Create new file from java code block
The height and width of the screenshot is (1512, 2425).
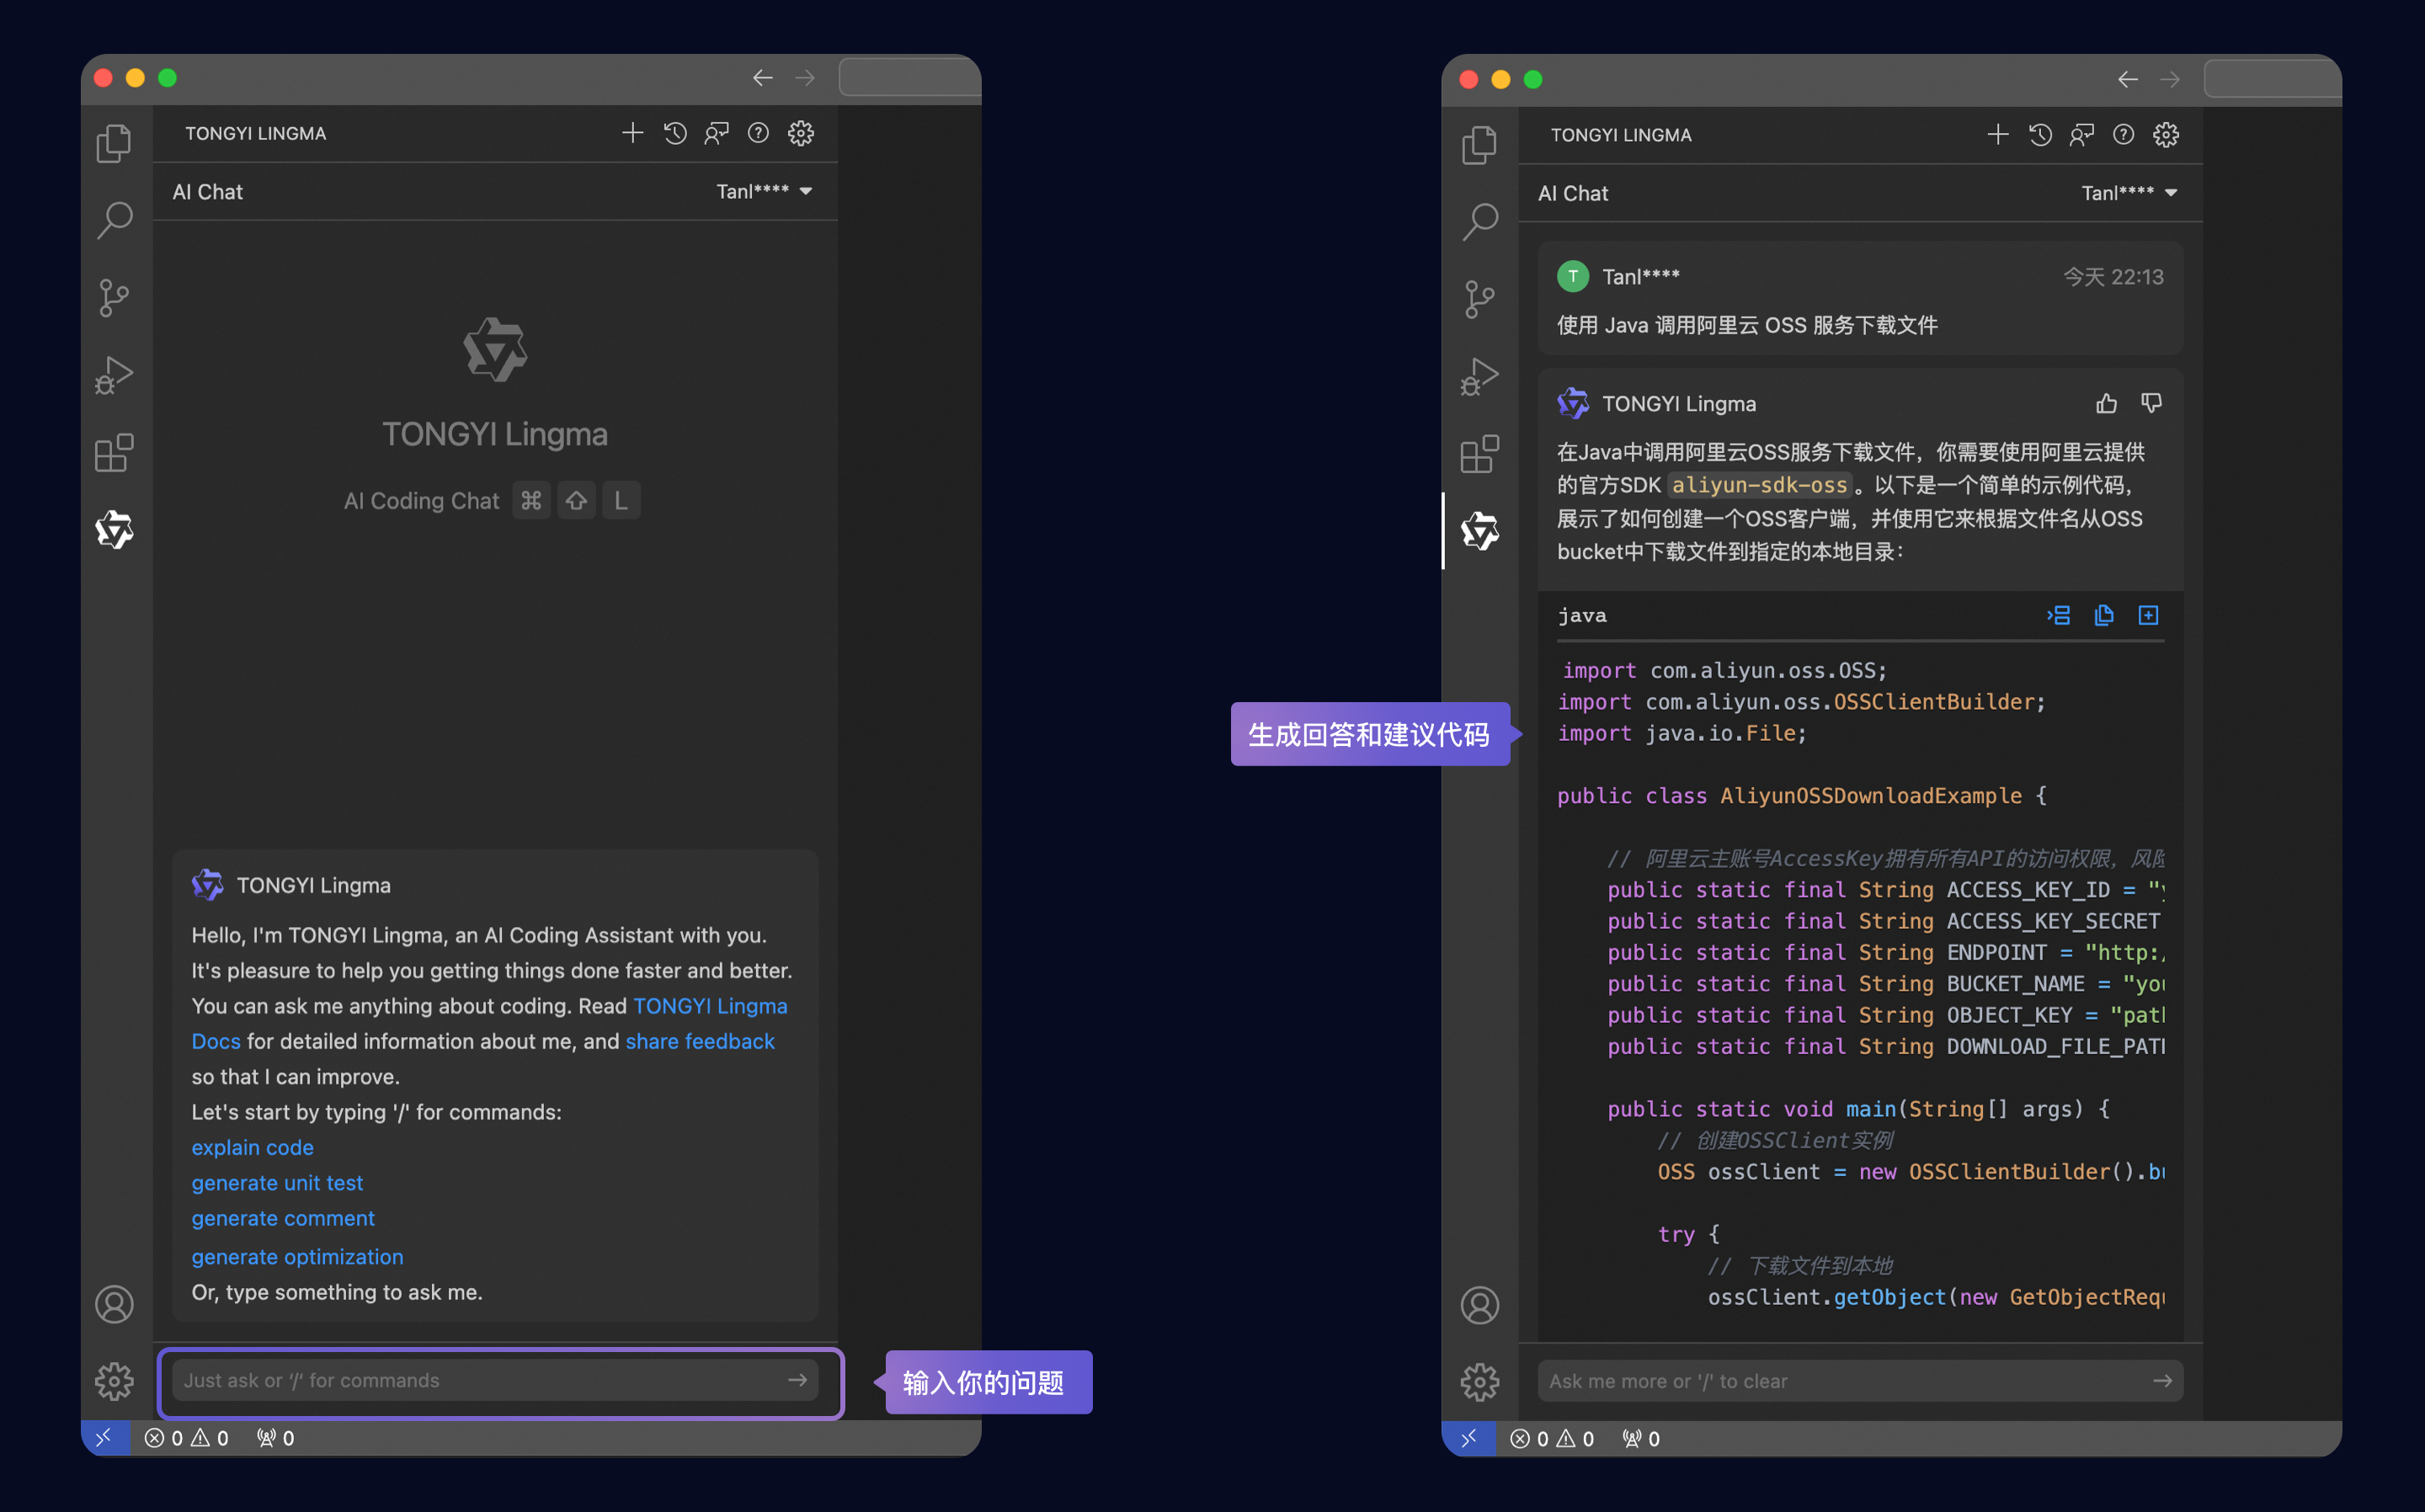pos(2148,615)
